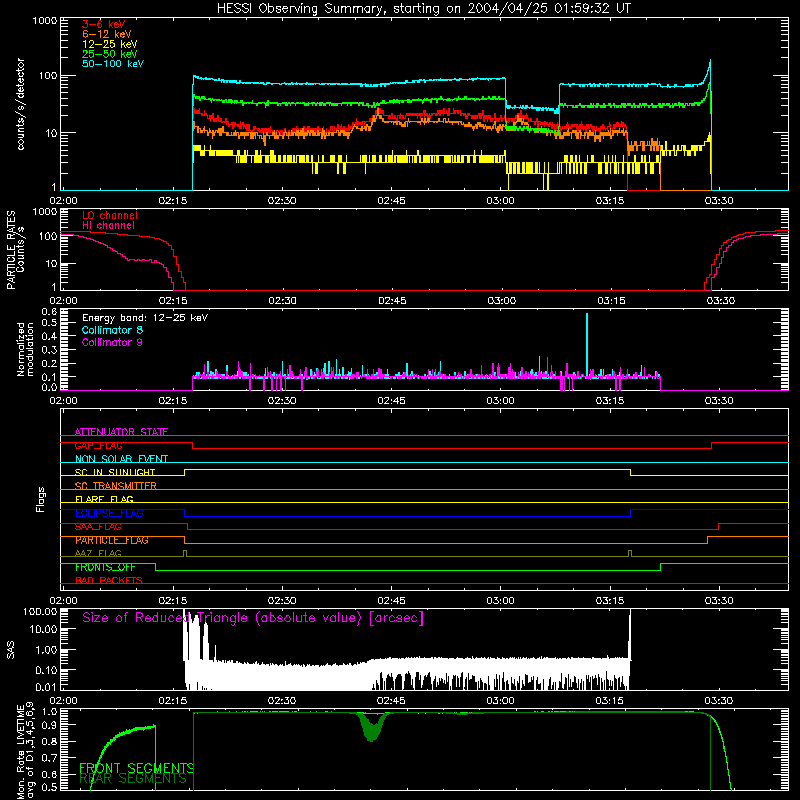The image size is (800, 800).
Task: Click the '10' value on the particle rates axis
Action: tap(52, 264)
